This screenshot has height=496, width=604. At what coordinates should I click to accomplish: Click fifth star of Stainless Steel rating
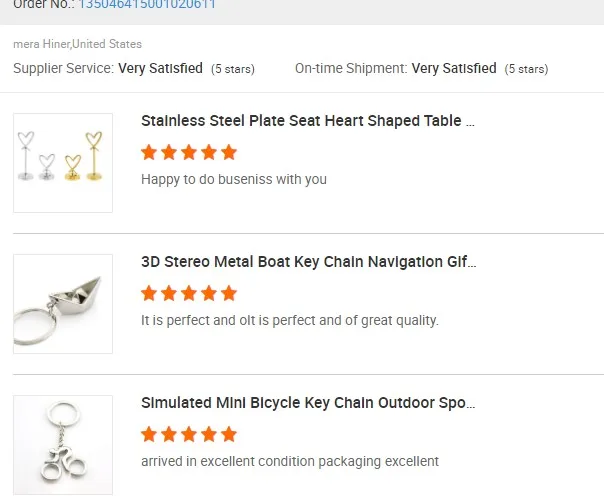[x=229, y=153]
